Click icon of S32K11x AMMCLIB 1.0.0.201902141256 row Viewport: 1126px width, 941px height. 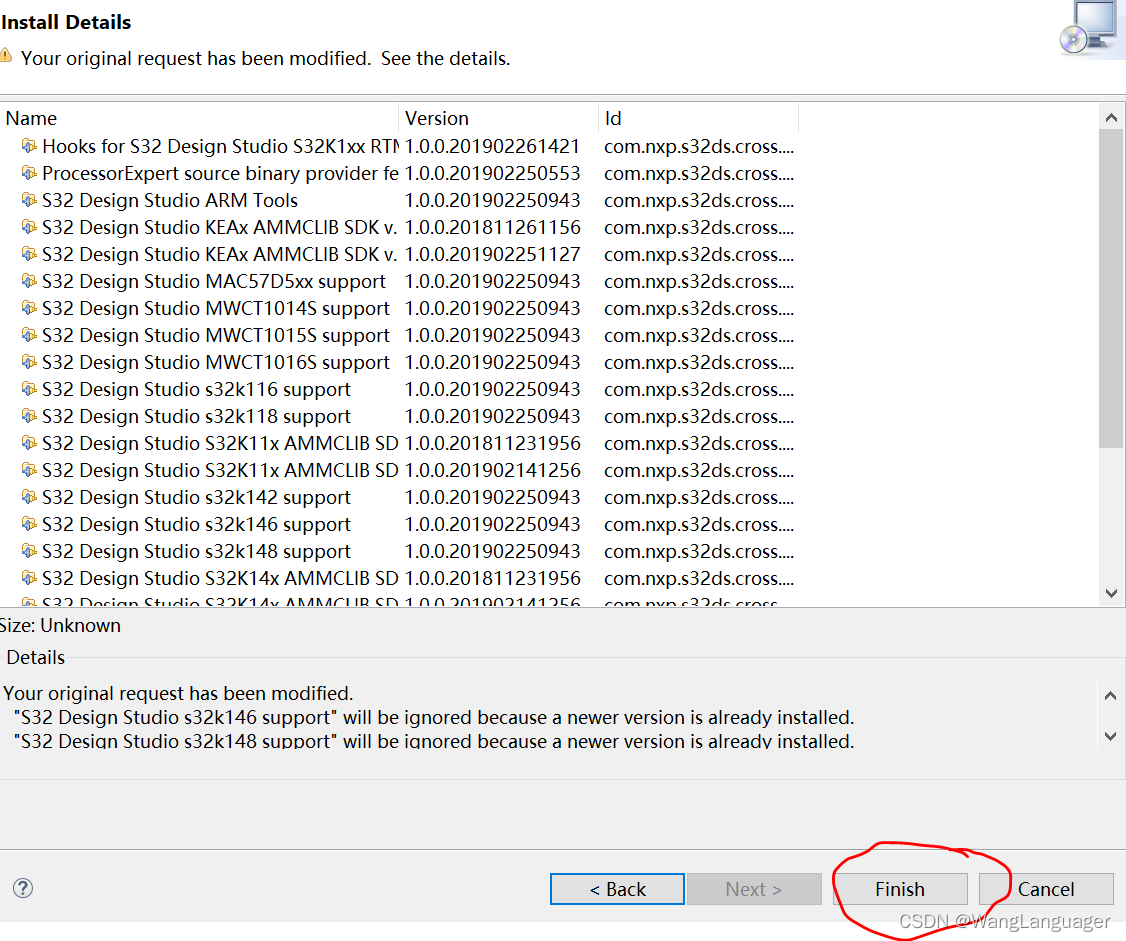pos(29,470)
